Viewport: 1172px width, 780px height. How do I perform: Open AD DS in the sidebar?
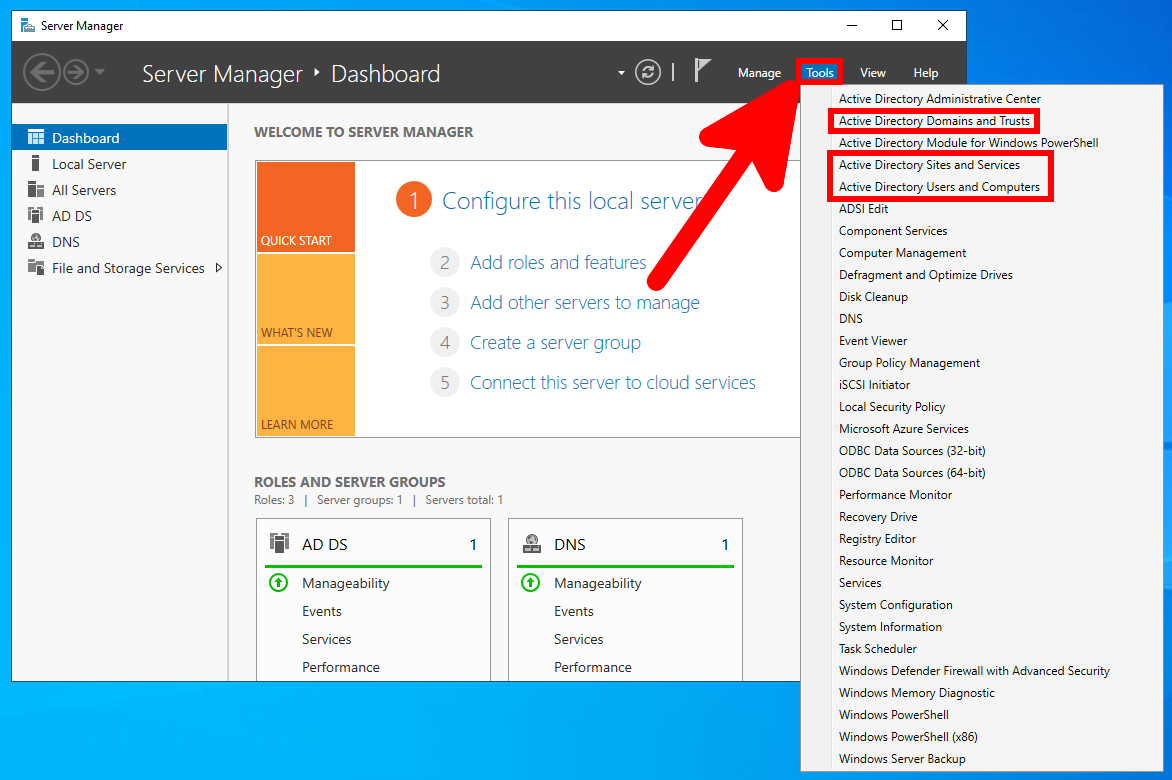tap(71, 216)
